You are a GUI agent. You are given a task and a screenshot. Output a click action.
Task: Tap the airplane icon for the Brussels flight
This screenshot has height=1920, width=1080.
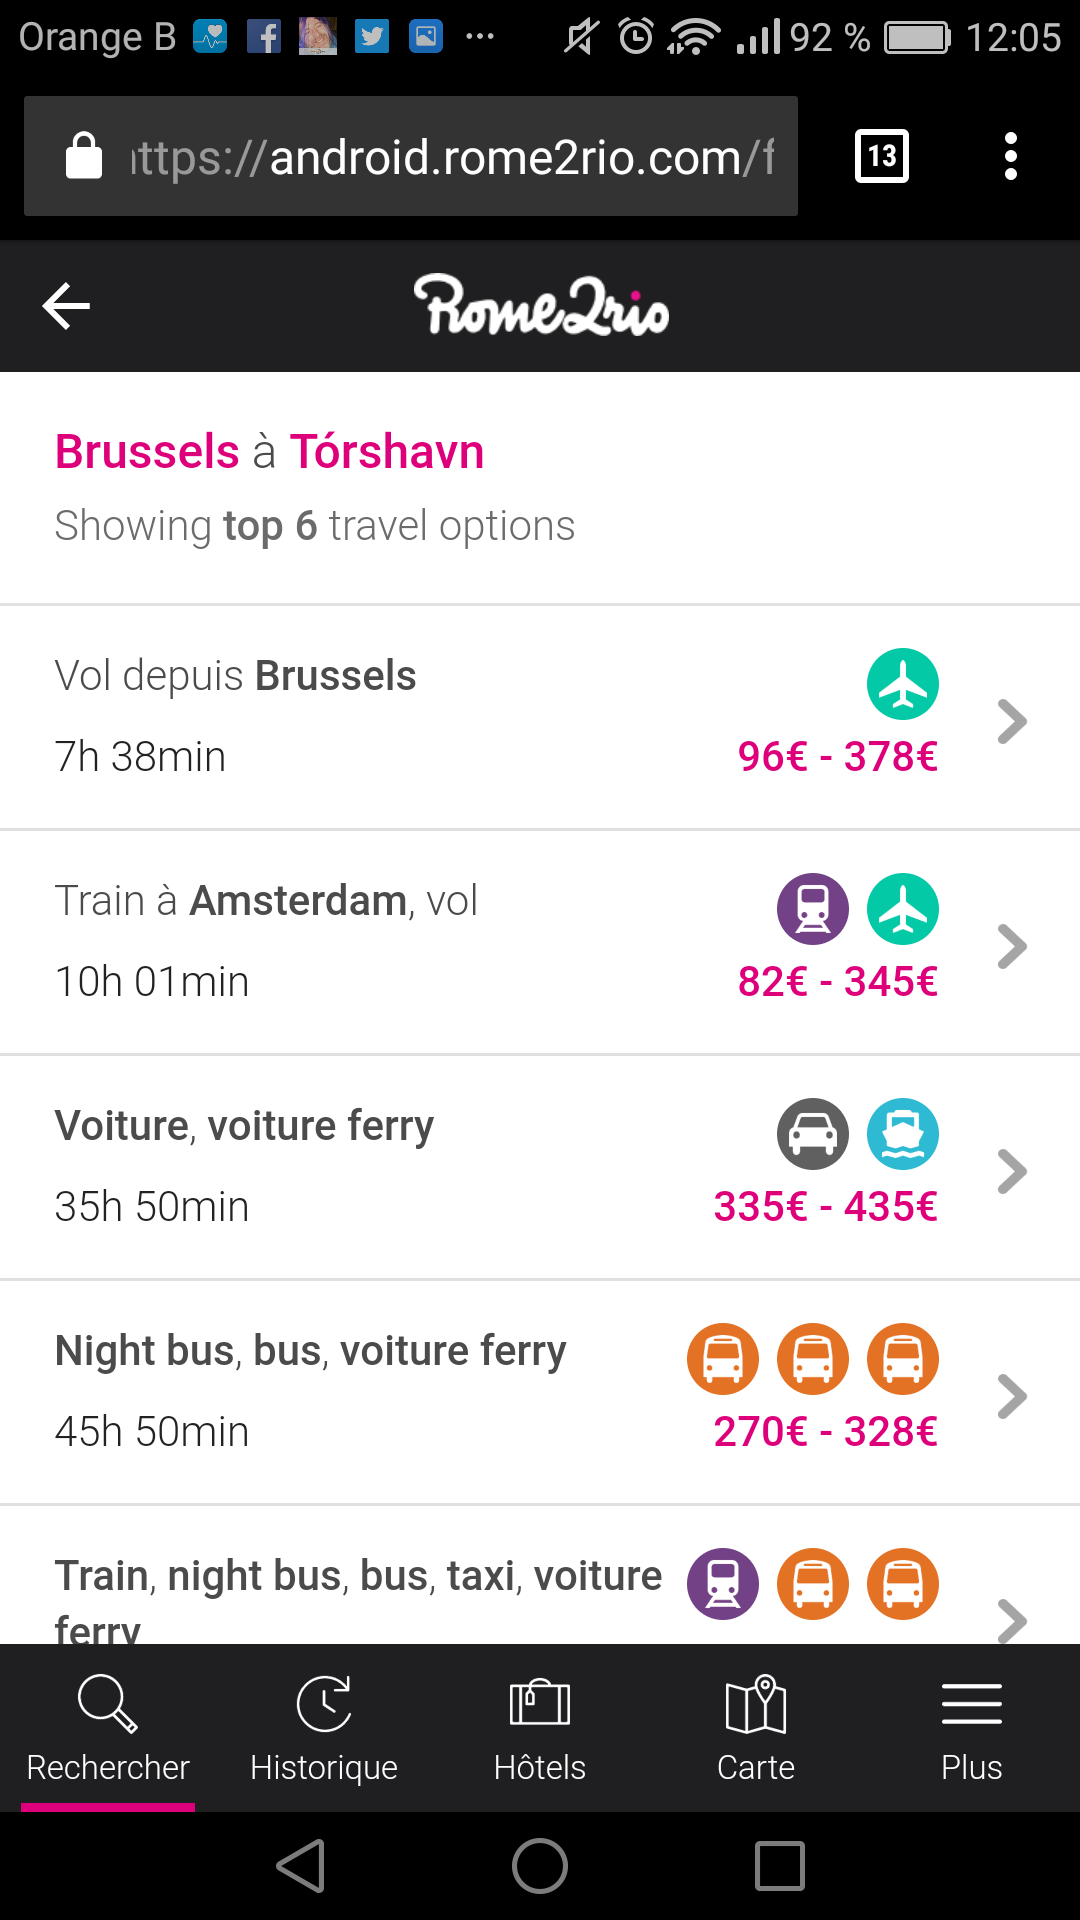903,685
